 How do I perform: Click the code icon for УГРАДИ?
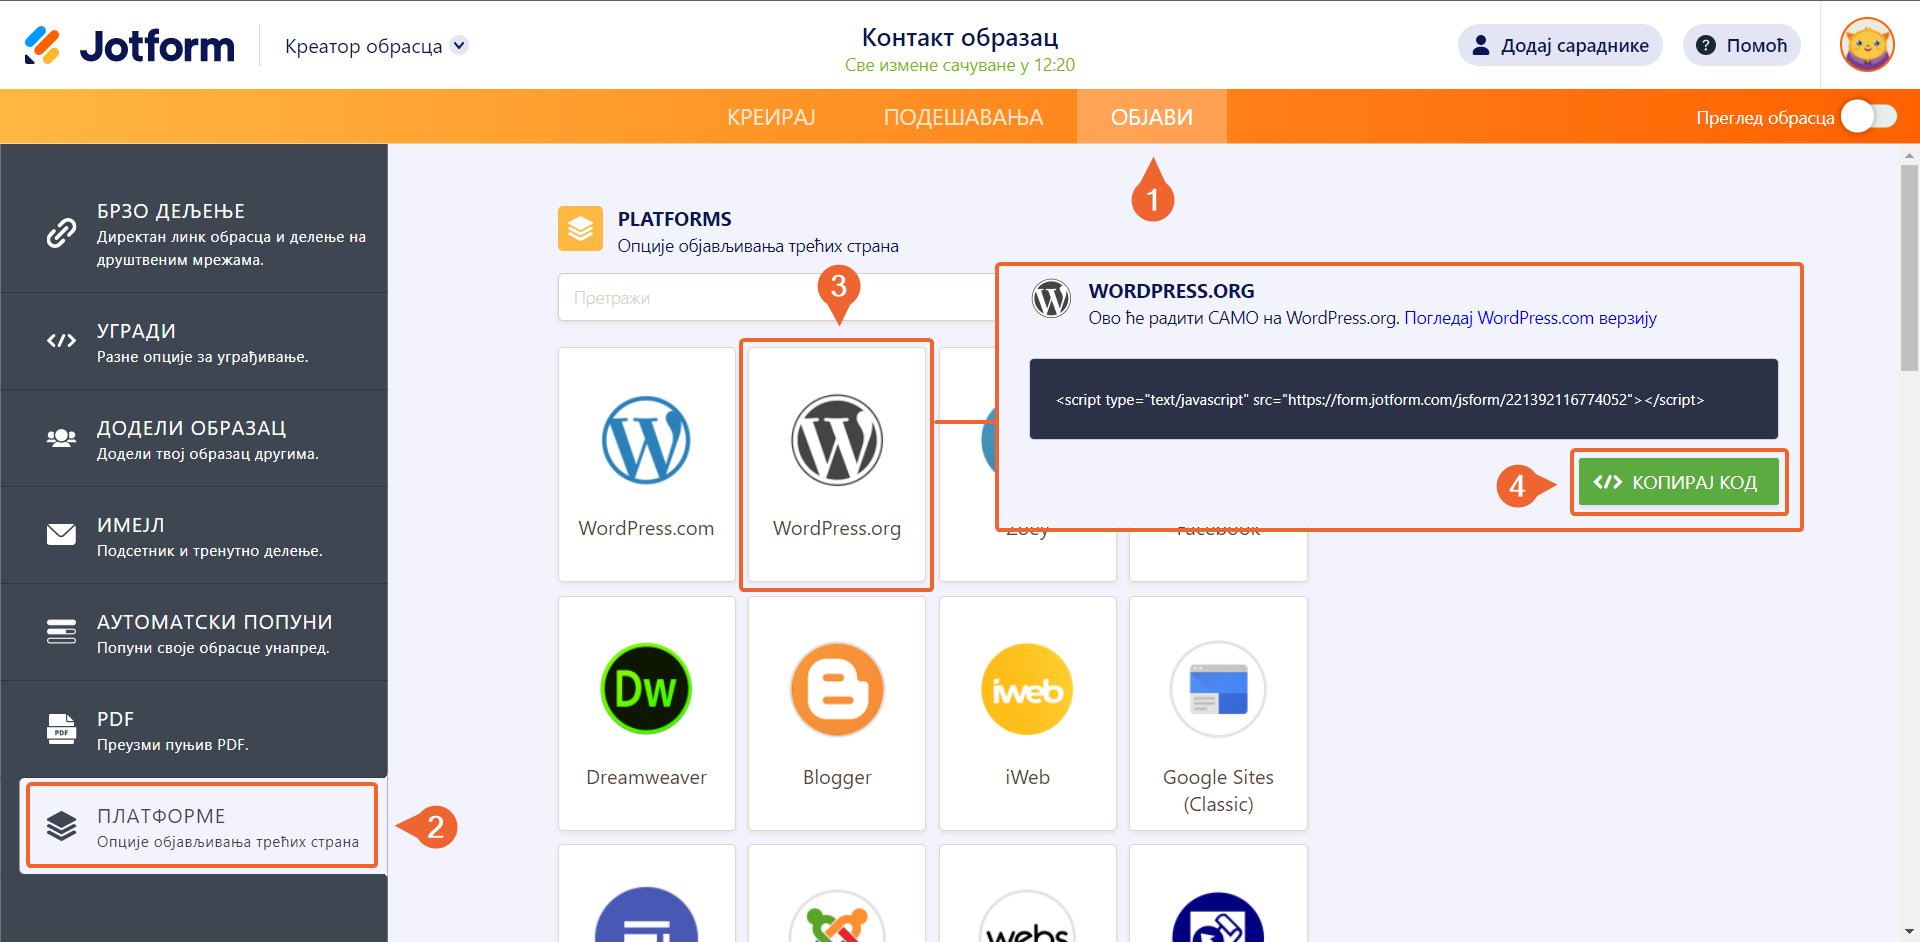coord(61,341)
